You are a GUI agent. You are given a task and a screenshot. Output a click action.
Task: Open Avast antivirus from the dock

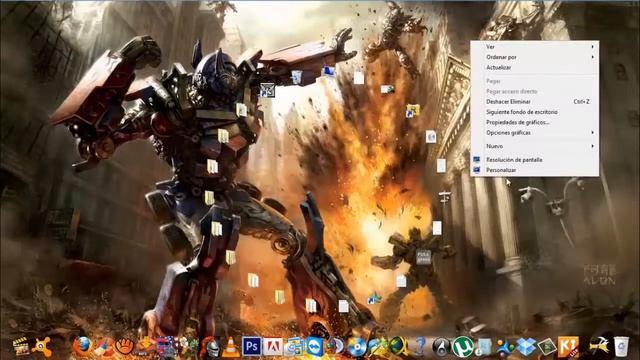pos(42,347)
